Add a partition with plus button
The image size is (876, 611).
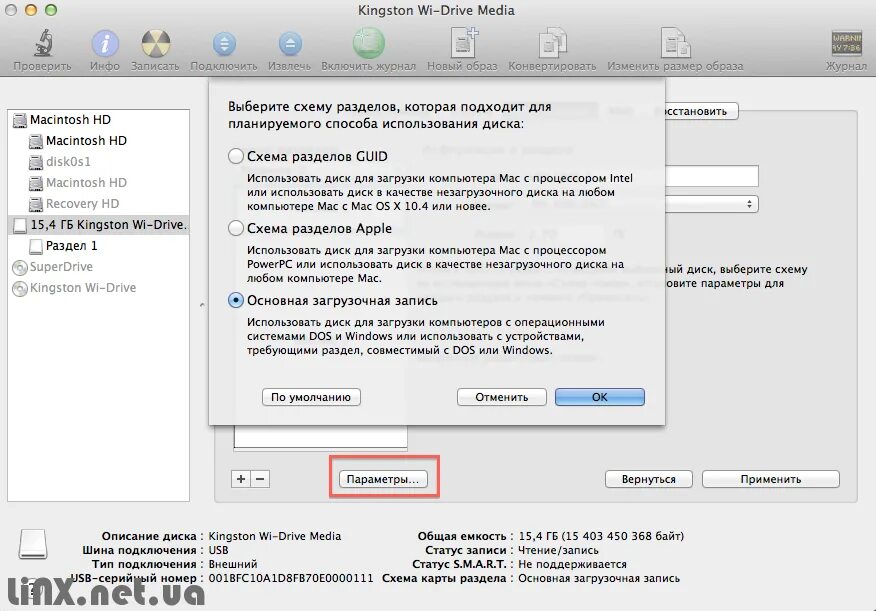[241, 479]
